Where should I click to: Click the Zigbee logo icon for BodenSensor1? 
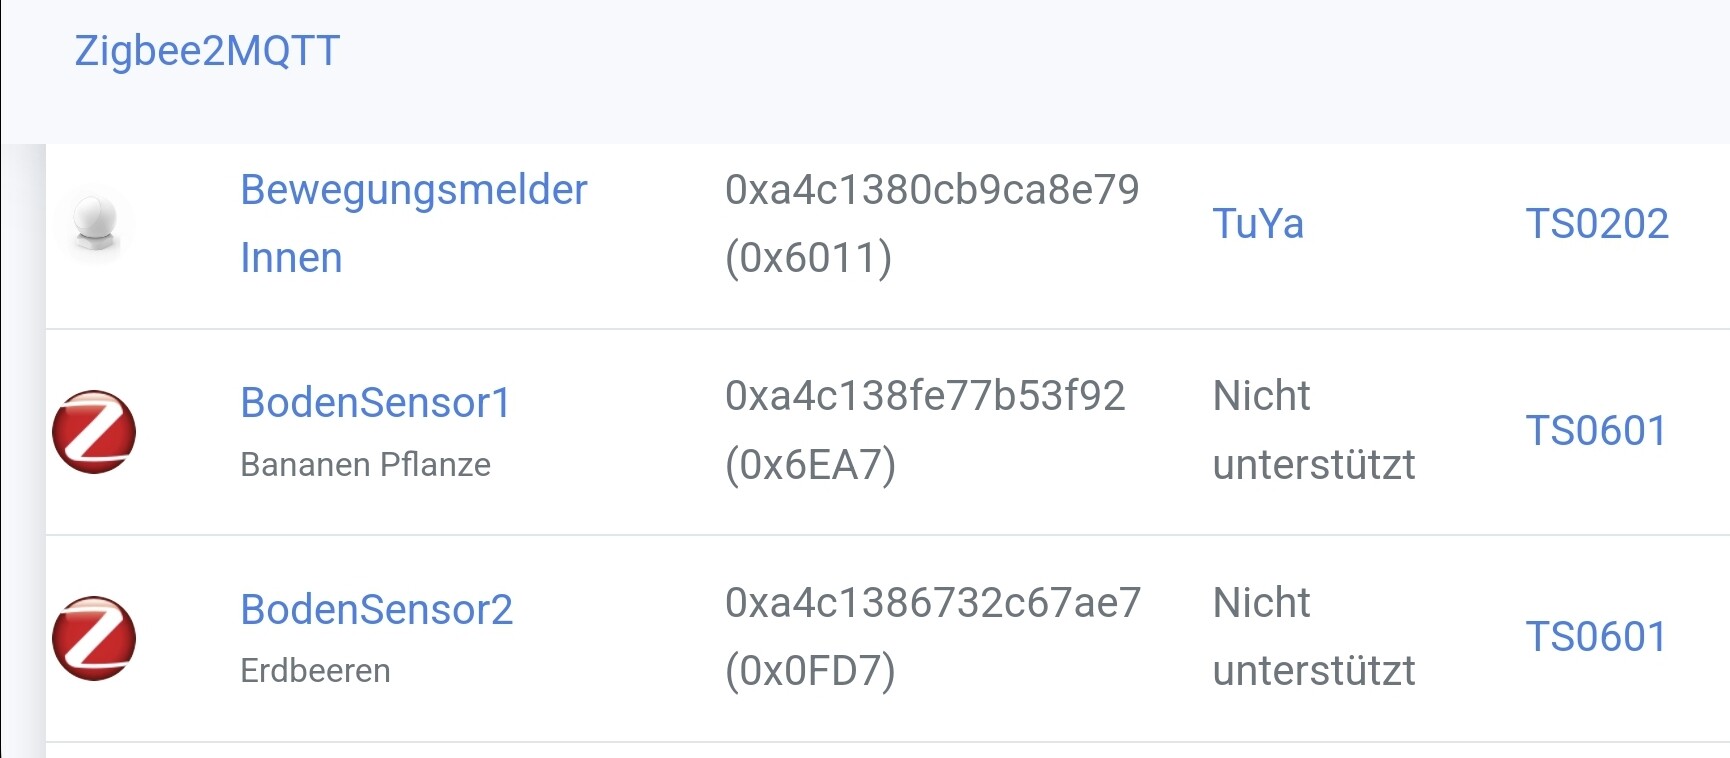click(x=94, y=432)
